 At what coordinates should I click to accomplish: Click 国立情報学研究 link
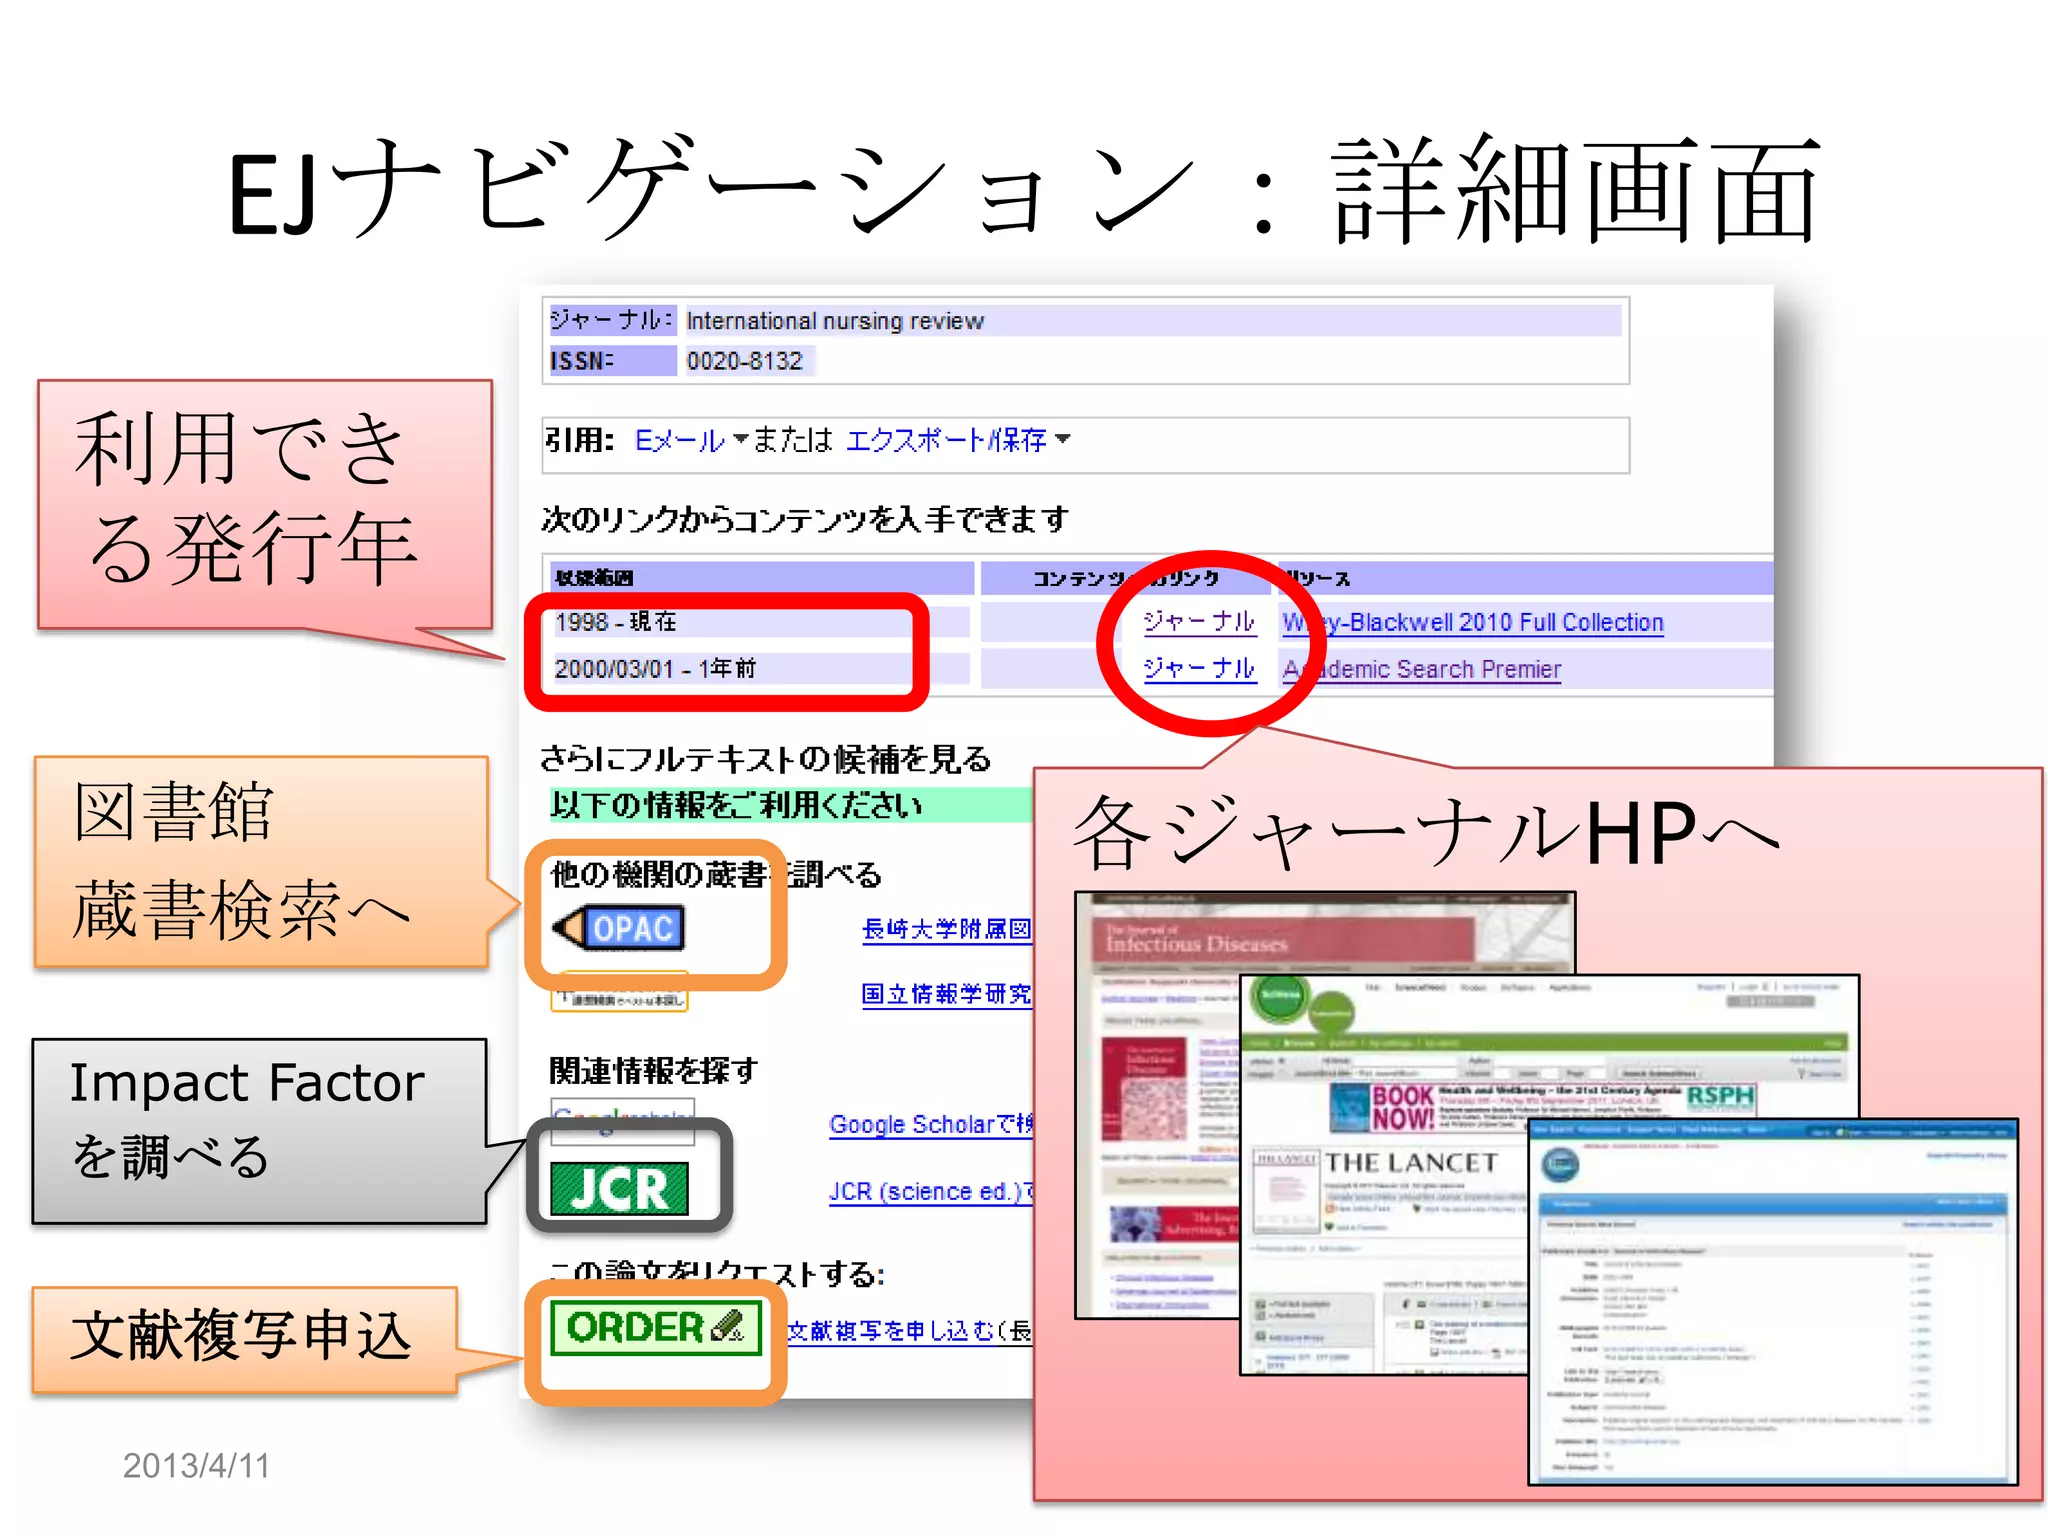pos(946,993)
